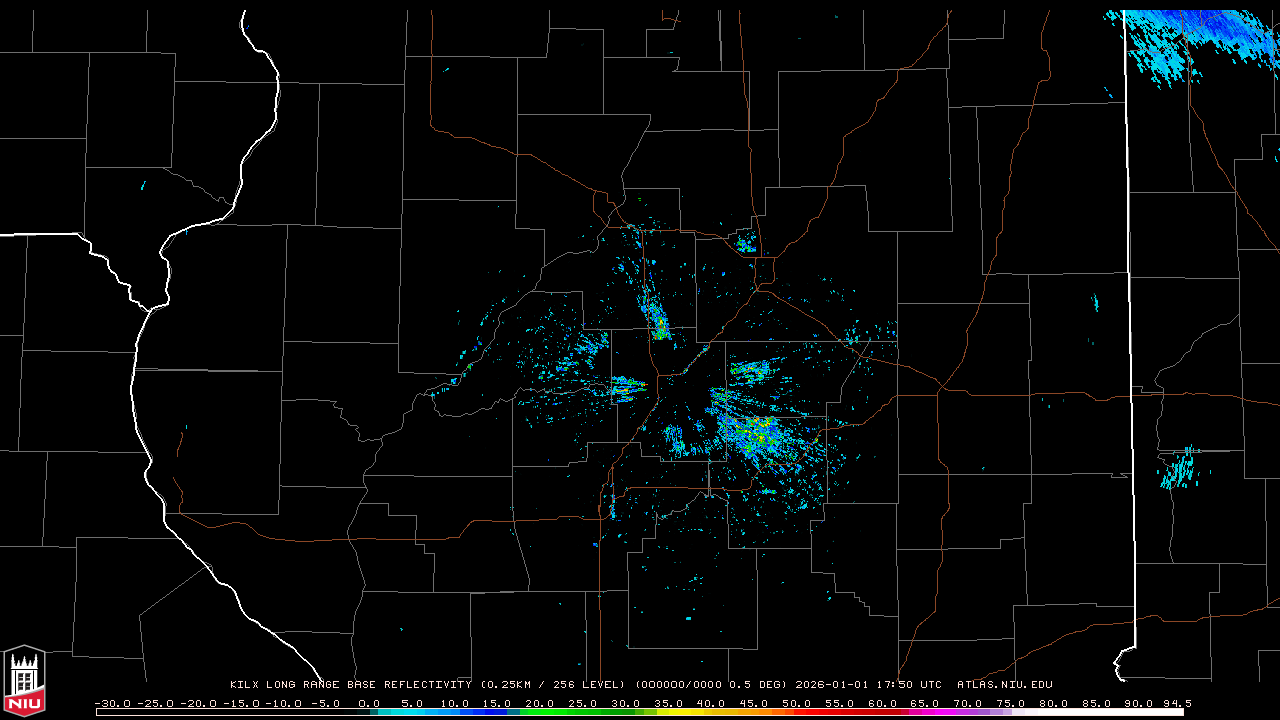Click the 0.0 scale label

coord(369,703)
